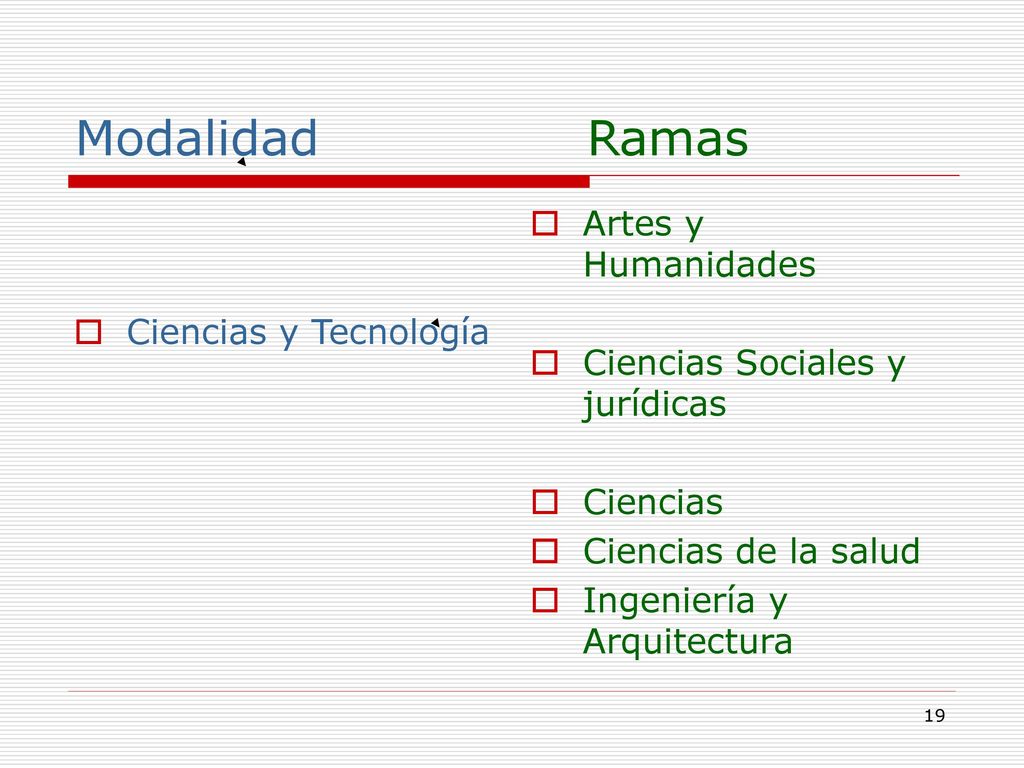Click the word Humanidades
The height and width of the screenshot is (768, 1024).
click(699, 265)
